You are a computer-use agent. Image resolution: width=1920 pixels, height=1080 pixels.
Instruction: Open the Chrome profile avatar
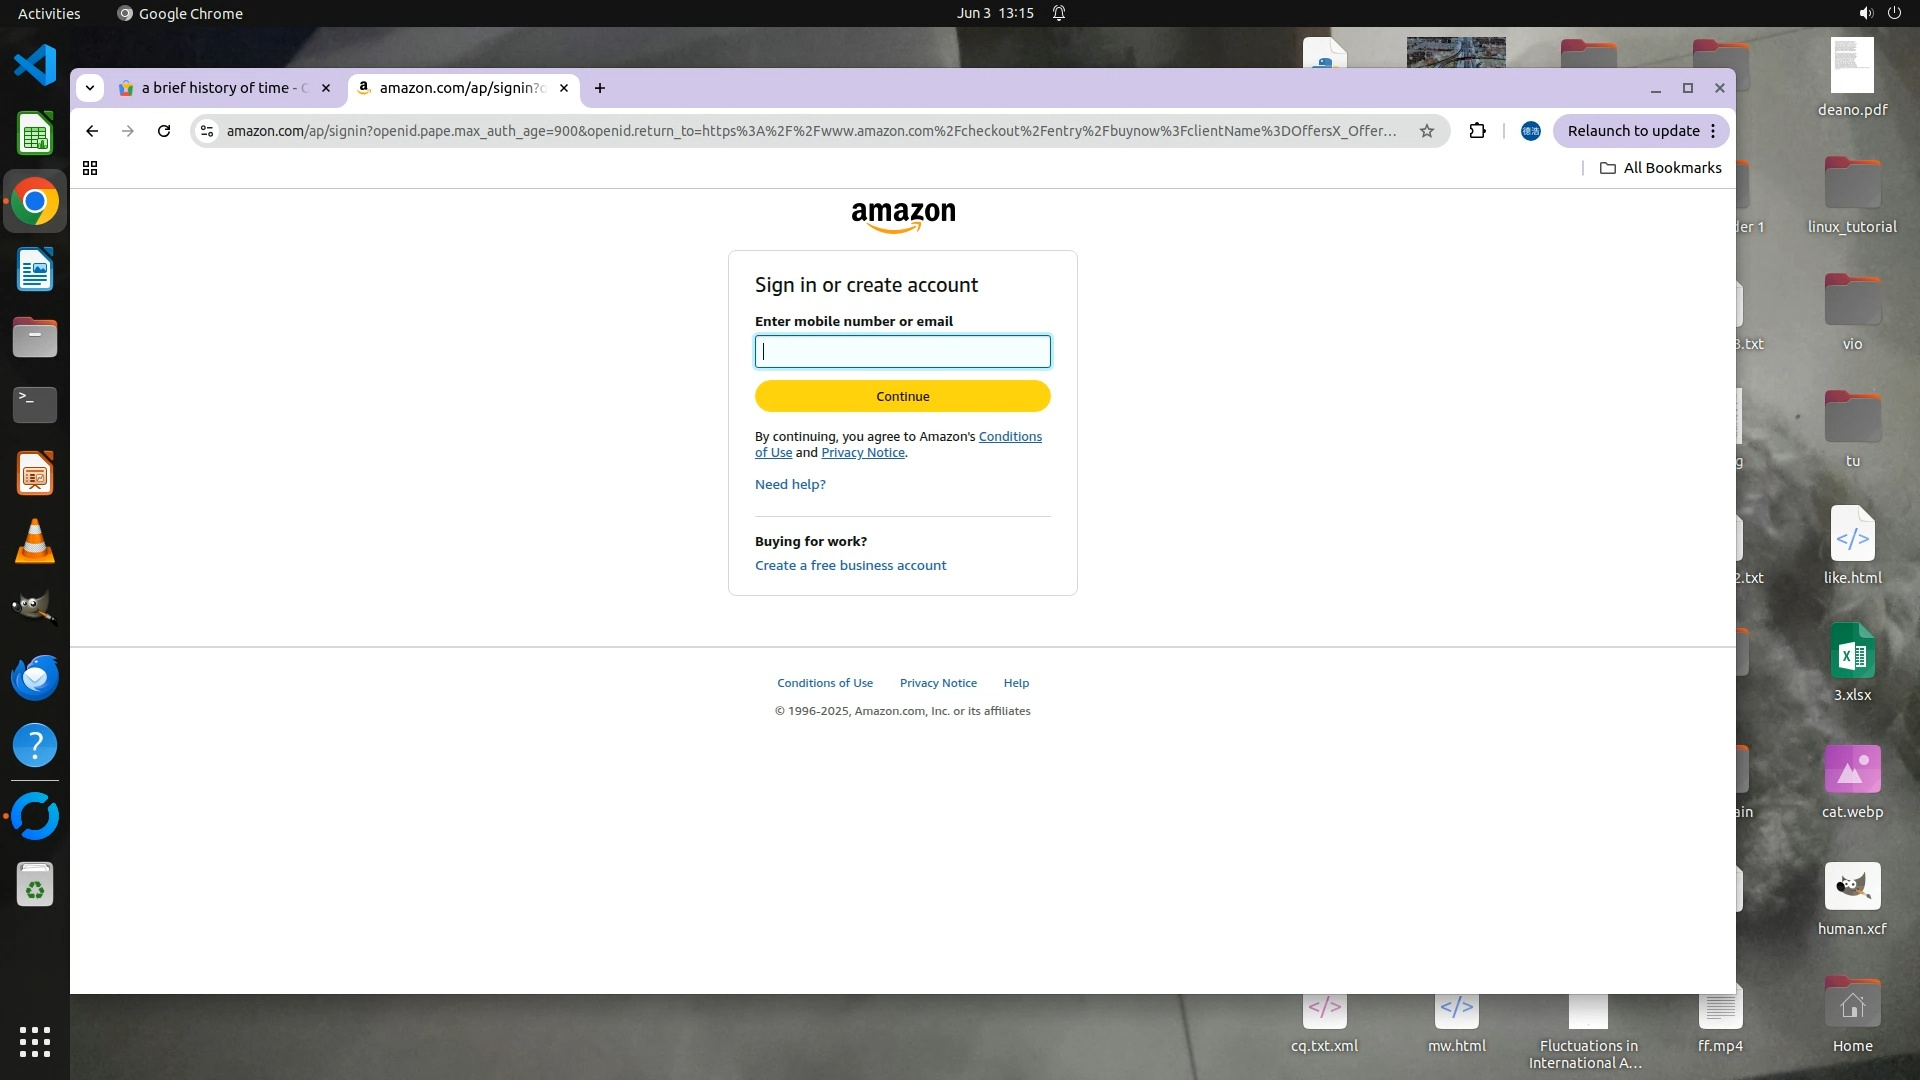[x=1530, y=131]
